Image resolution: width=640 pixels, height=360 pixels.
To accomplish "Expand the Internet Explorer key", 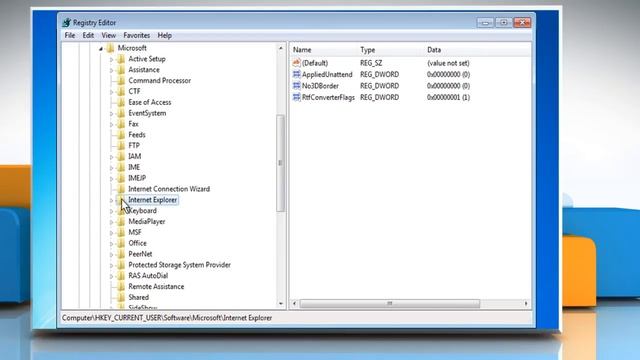I will coord(111,200).
